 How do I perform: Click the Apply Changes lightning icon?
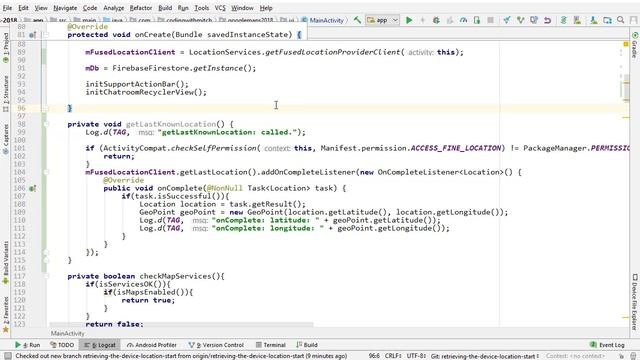pos(422,20)
